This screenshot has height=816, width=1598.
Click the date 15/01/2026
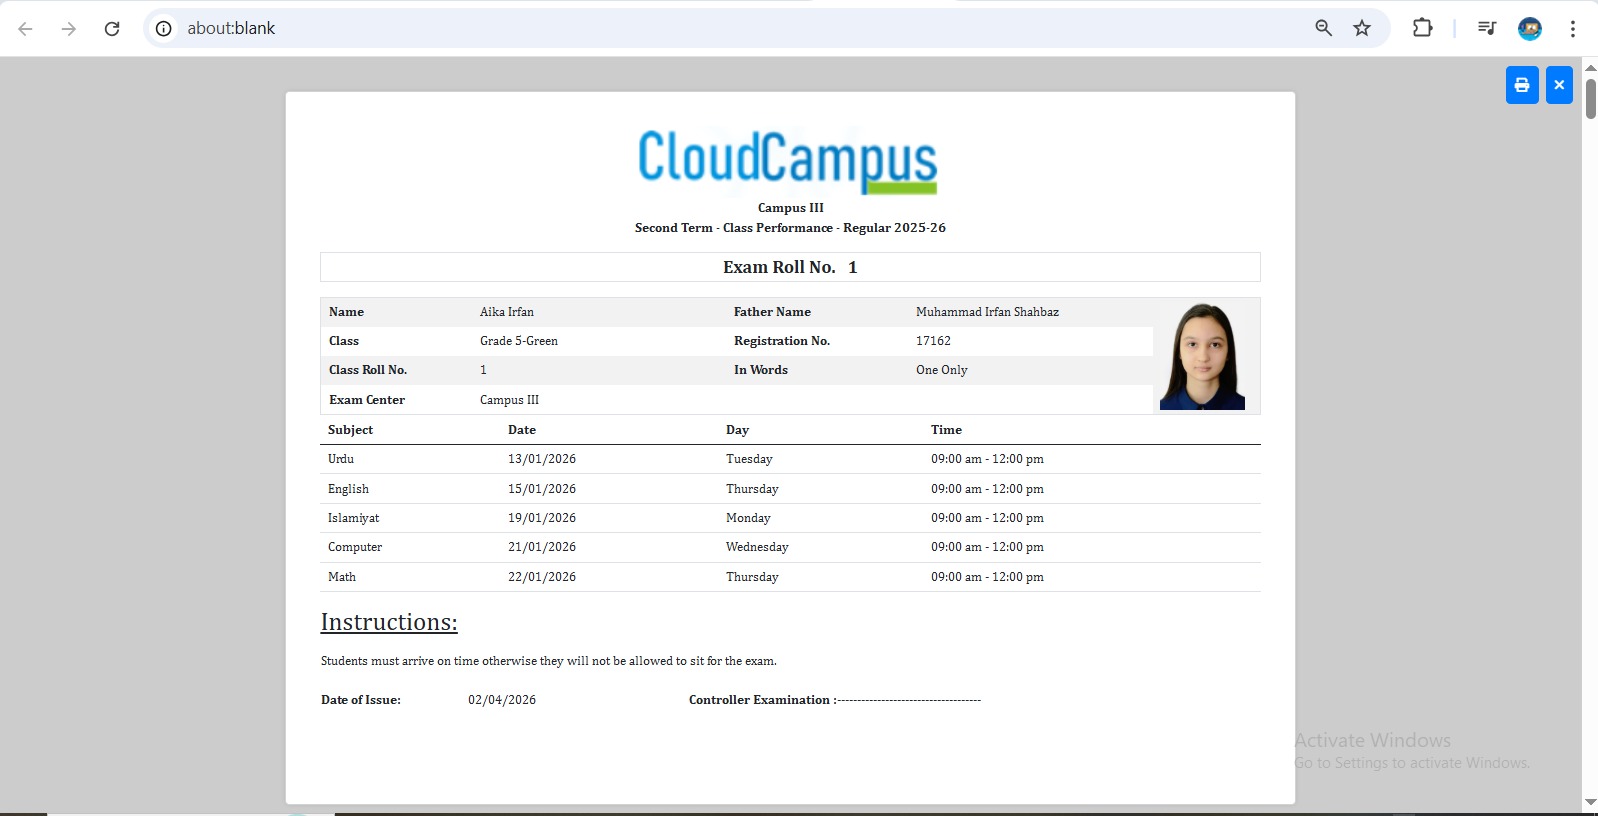542,489
